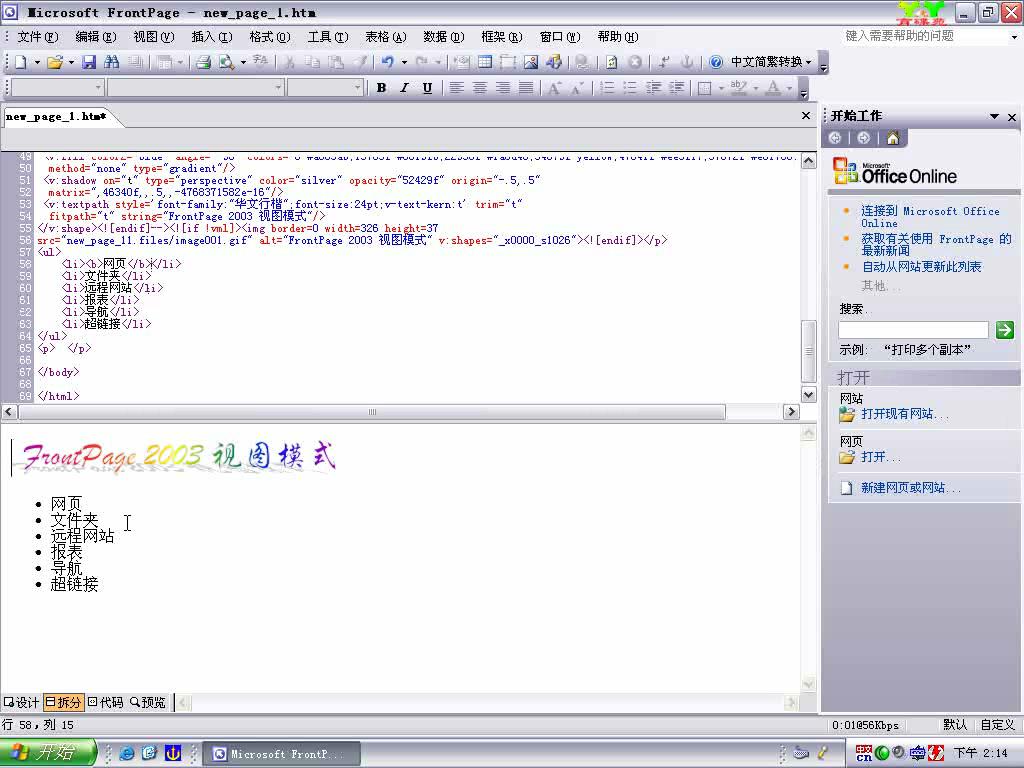Toggle center alignment

(x=479, y=88)
